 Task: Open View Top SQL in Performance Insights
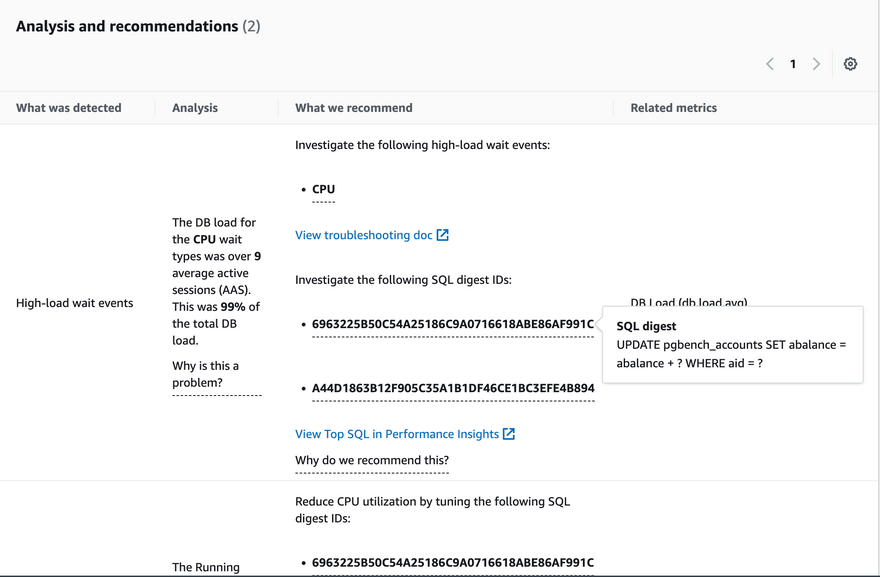397,434
